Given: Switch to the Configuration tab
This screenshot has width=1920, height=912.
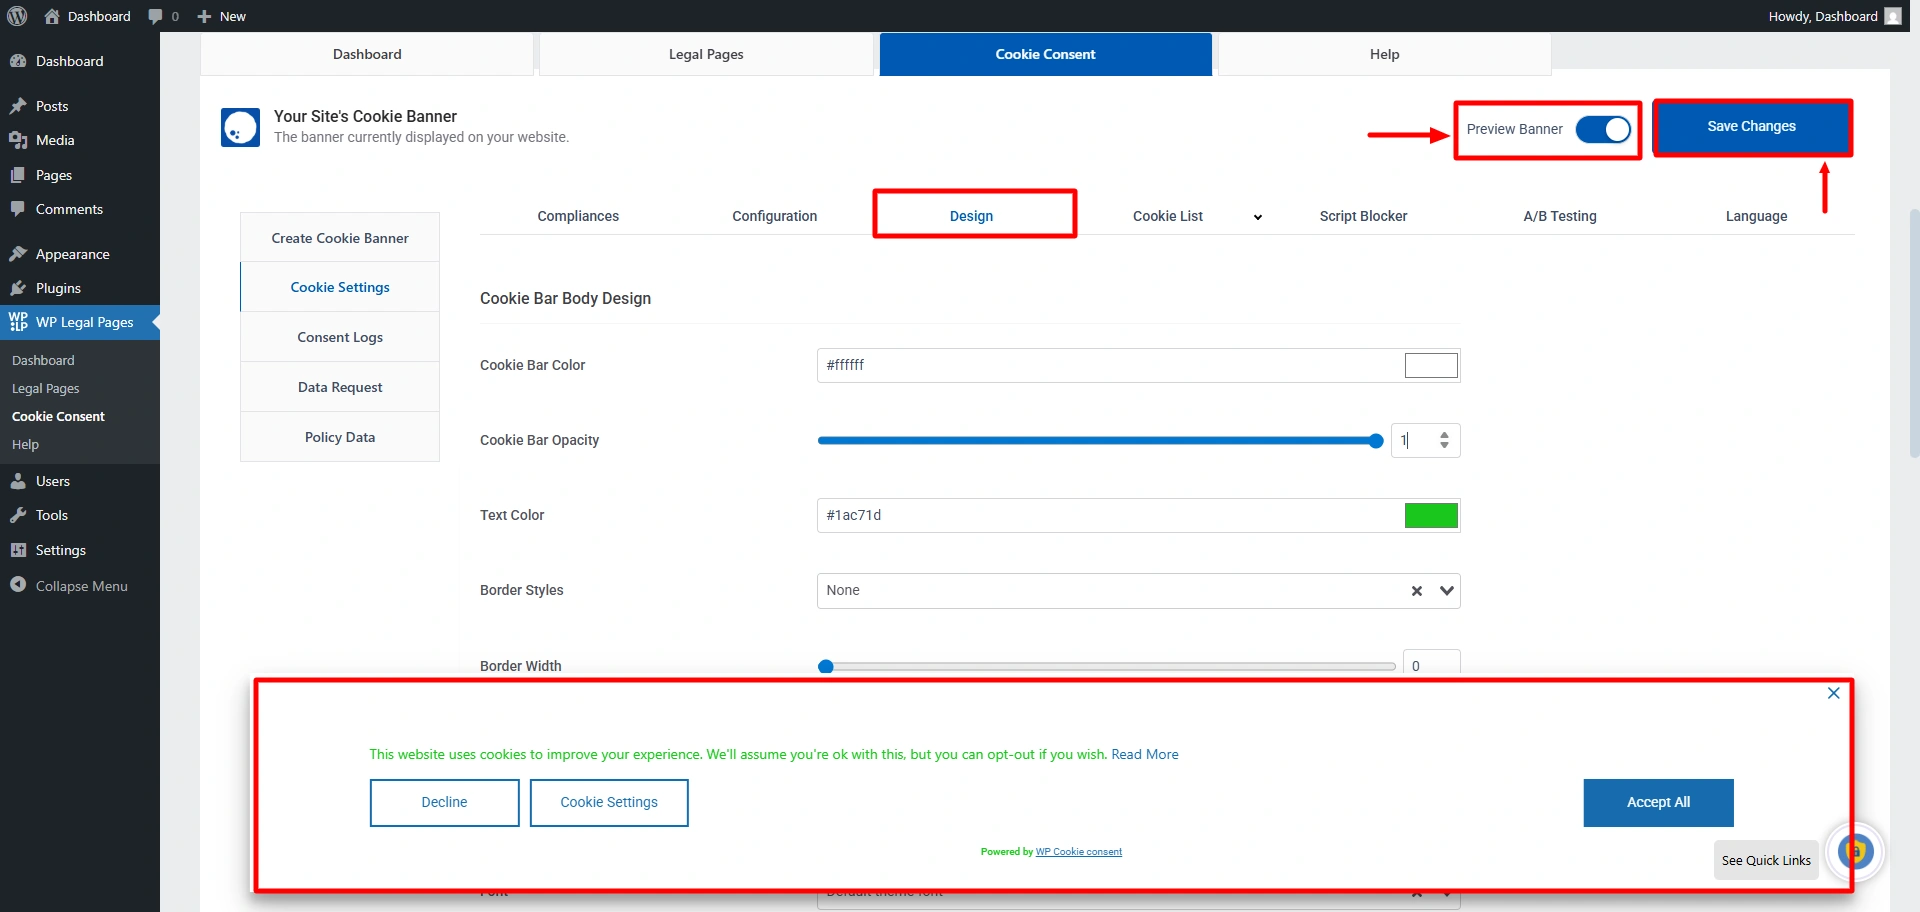Looking at the screenshot, I should point(774,216).
